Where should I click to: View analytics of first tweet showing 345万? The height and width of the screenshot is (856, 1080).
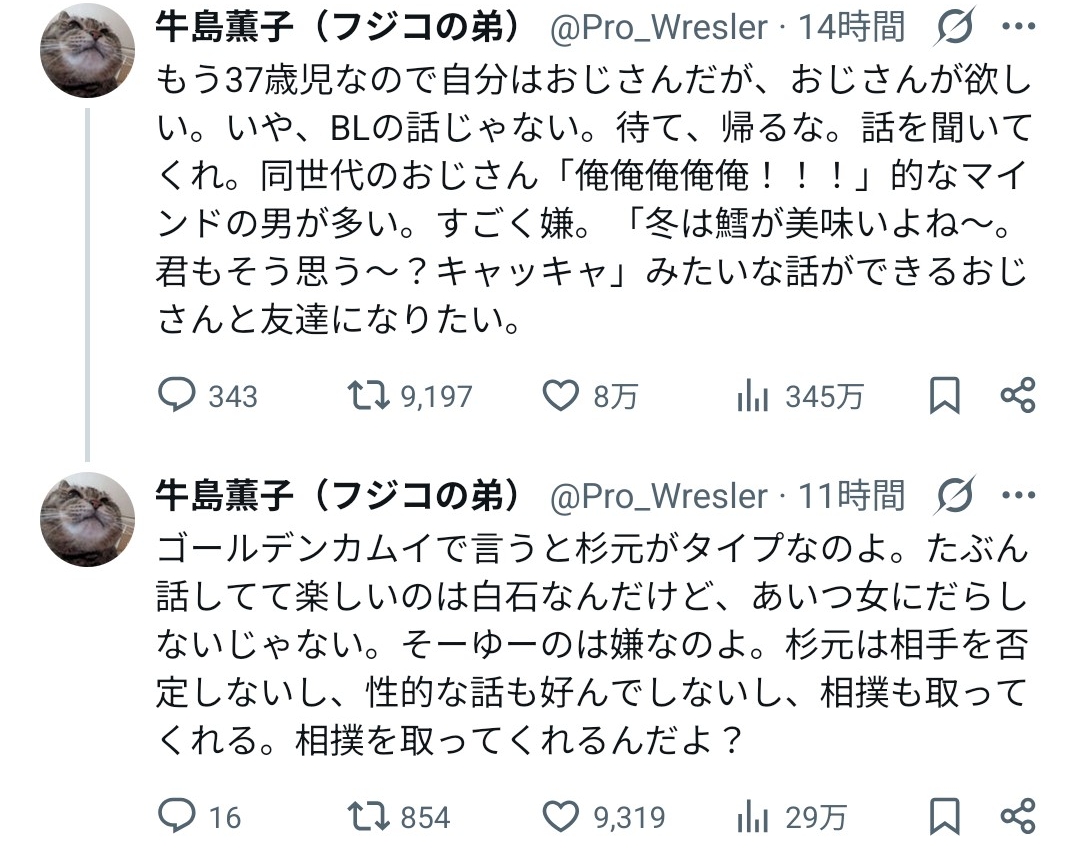751,397
